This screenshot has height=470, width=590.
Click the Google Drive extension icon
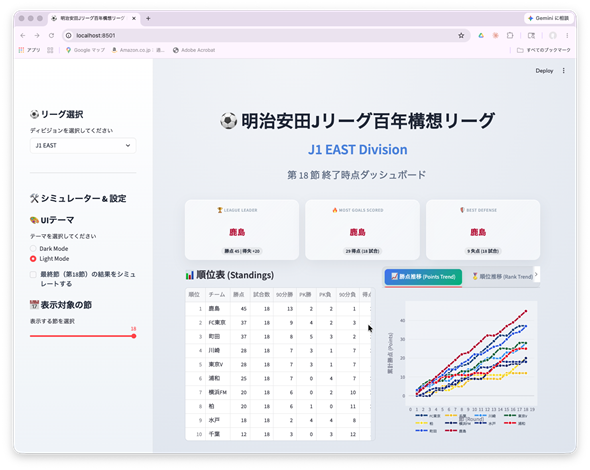point(481,35)
